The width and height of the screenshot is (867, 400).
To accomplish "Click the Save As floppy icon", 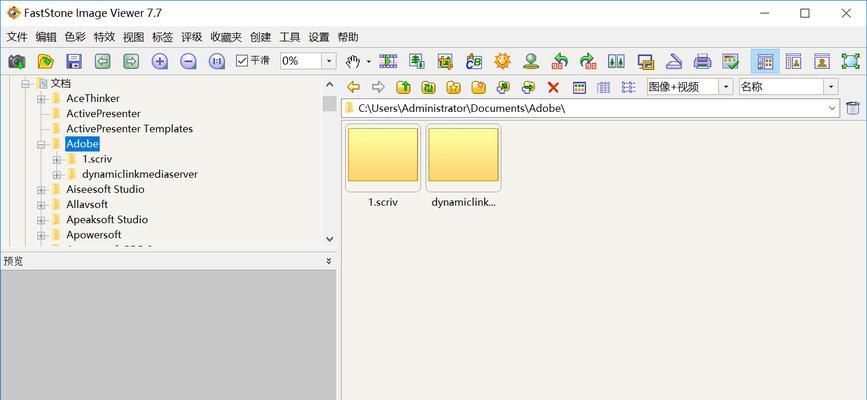I will 74,61.
